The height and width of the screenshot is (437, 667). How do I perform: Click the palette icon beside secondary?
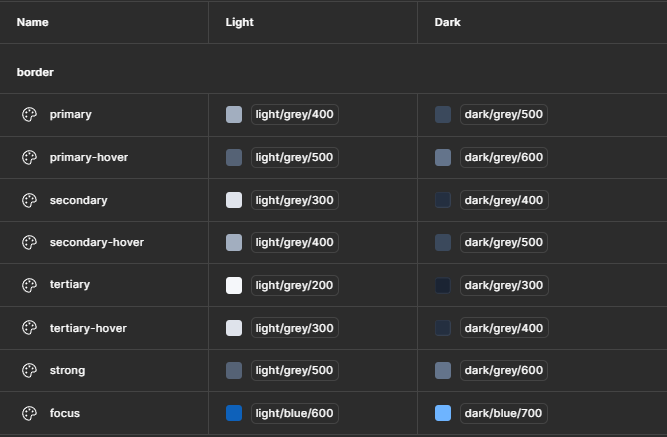pos(29,200)
